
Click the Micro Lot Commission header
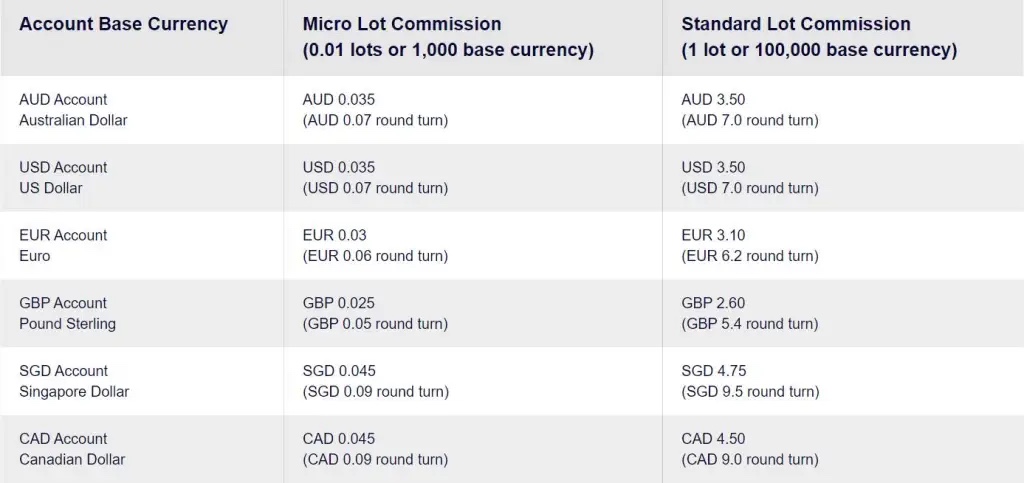[x=402, y=24]
